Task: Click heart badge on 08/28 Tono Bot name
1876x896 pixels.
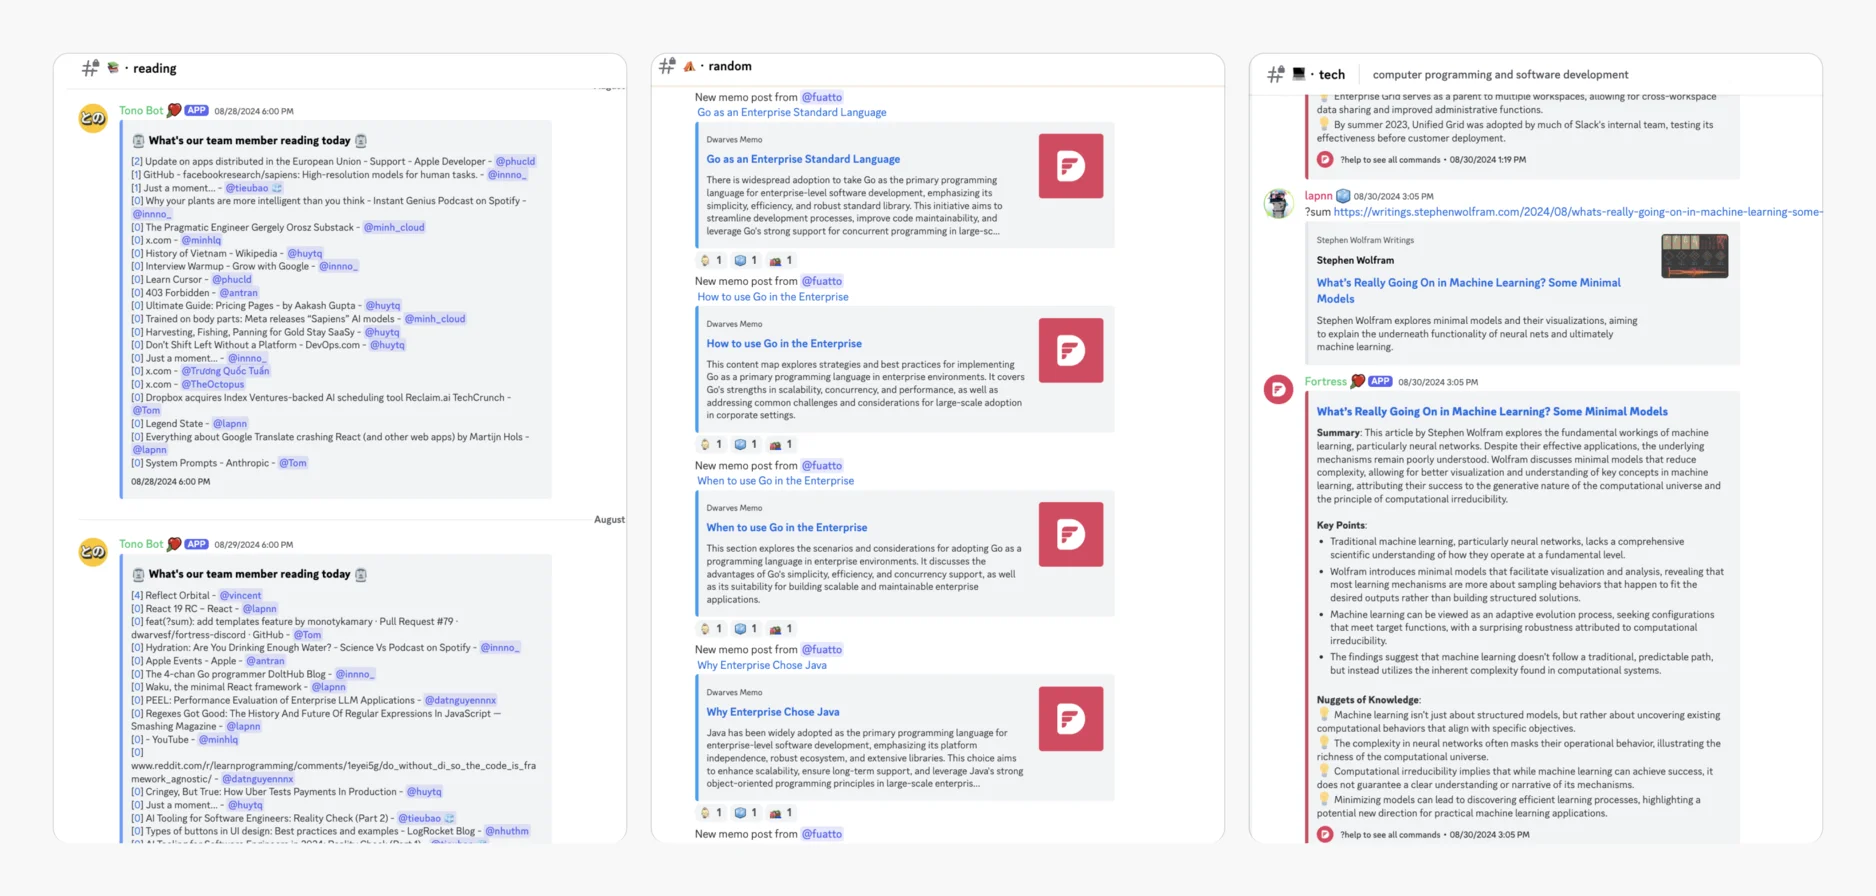Action: 174,110
